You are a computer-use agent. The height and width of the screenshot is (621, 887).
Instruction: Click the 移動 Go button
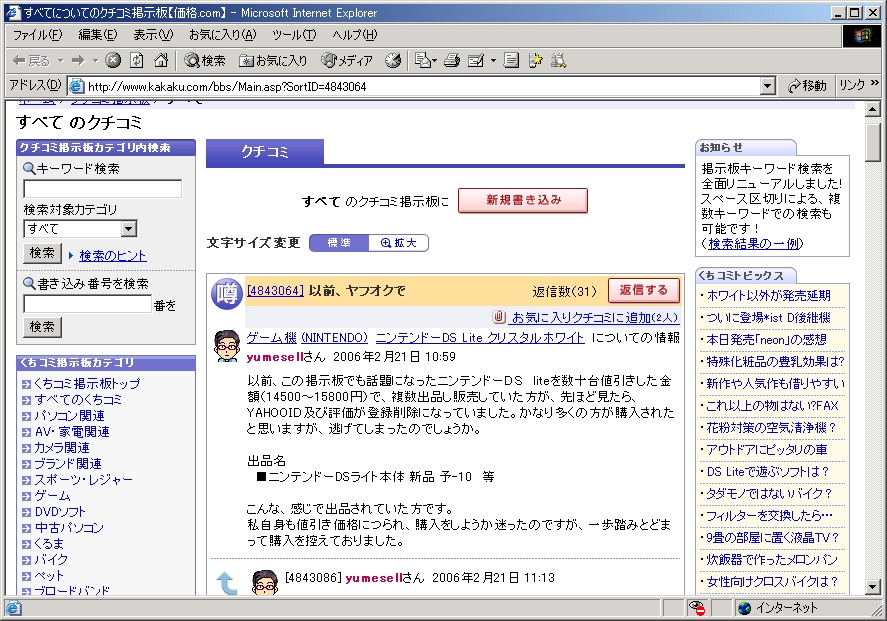point(807,86)
